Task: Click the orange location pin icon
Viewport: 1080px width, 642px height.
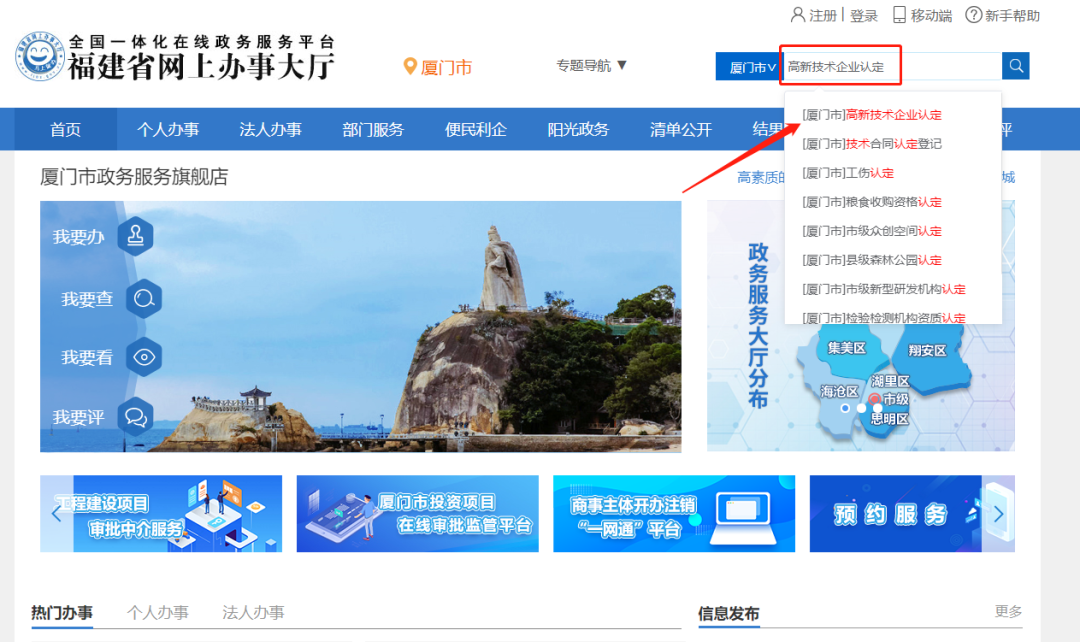Action: click(409, 67)
